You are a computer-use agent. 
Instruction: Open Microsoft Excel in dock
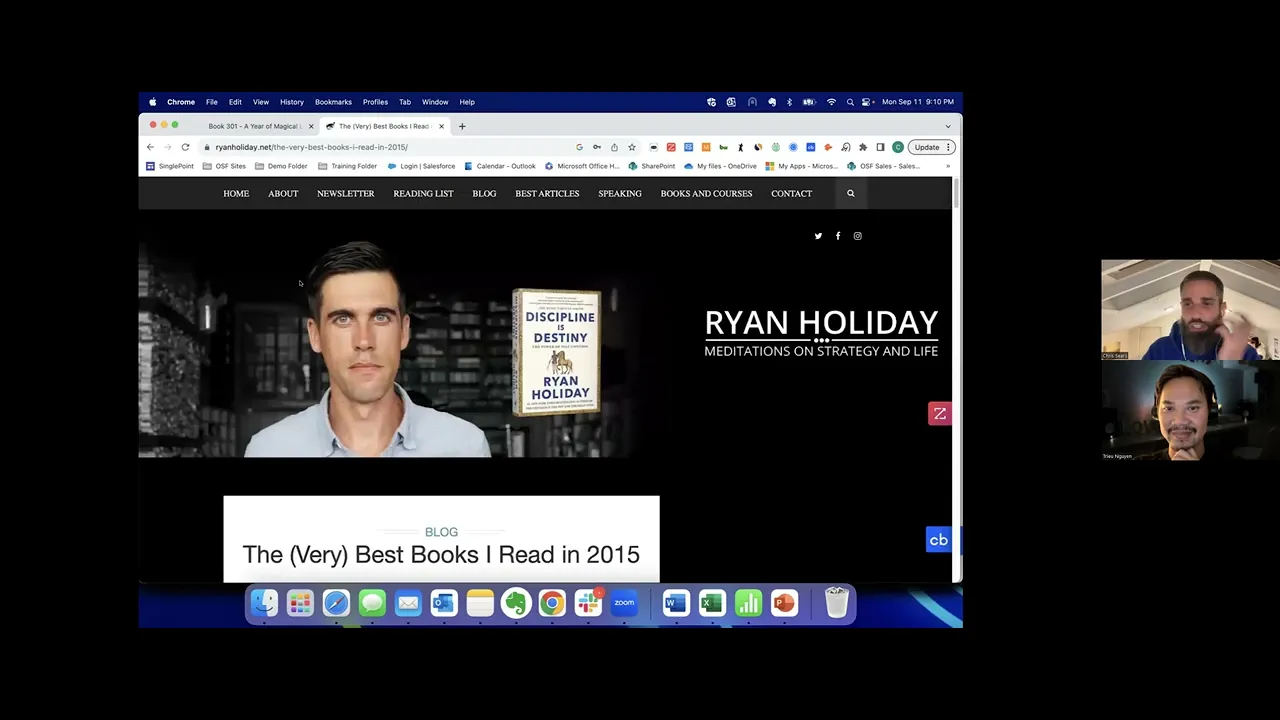point(712,603)
